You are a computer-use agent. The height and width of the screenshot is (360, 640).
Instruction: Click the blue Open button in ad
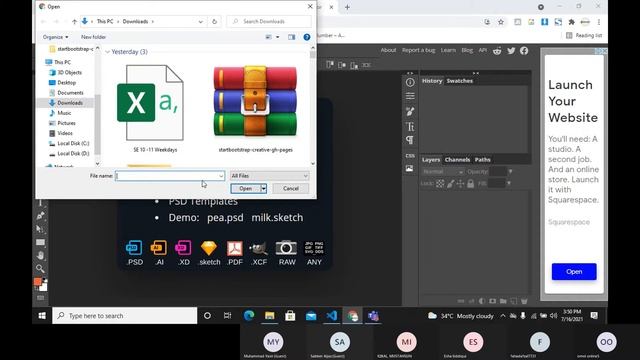pos(574,271)
